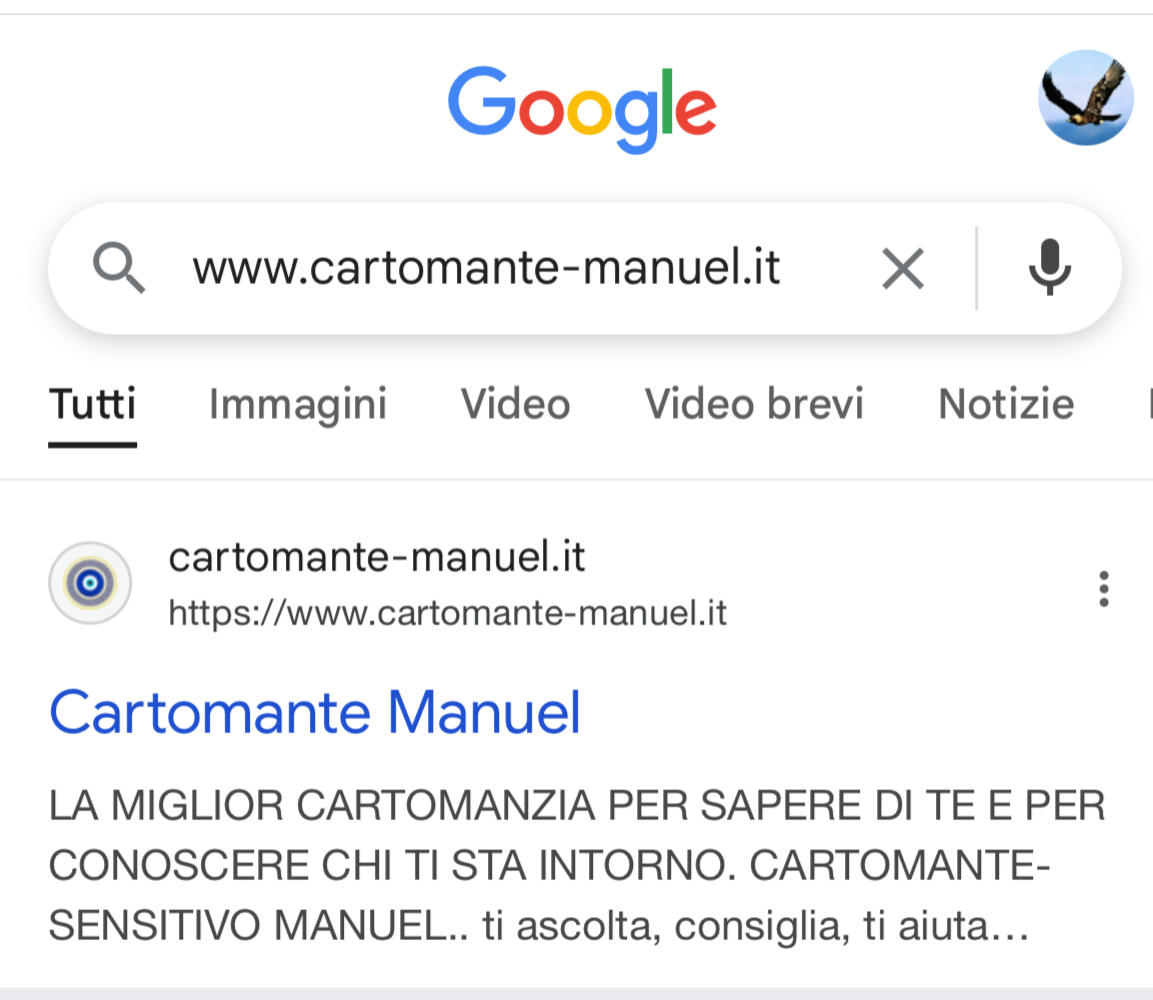The height and width of the screenshot is (1000, 1153).
Task: Switch to the Video tab
Action: [515, 404]
